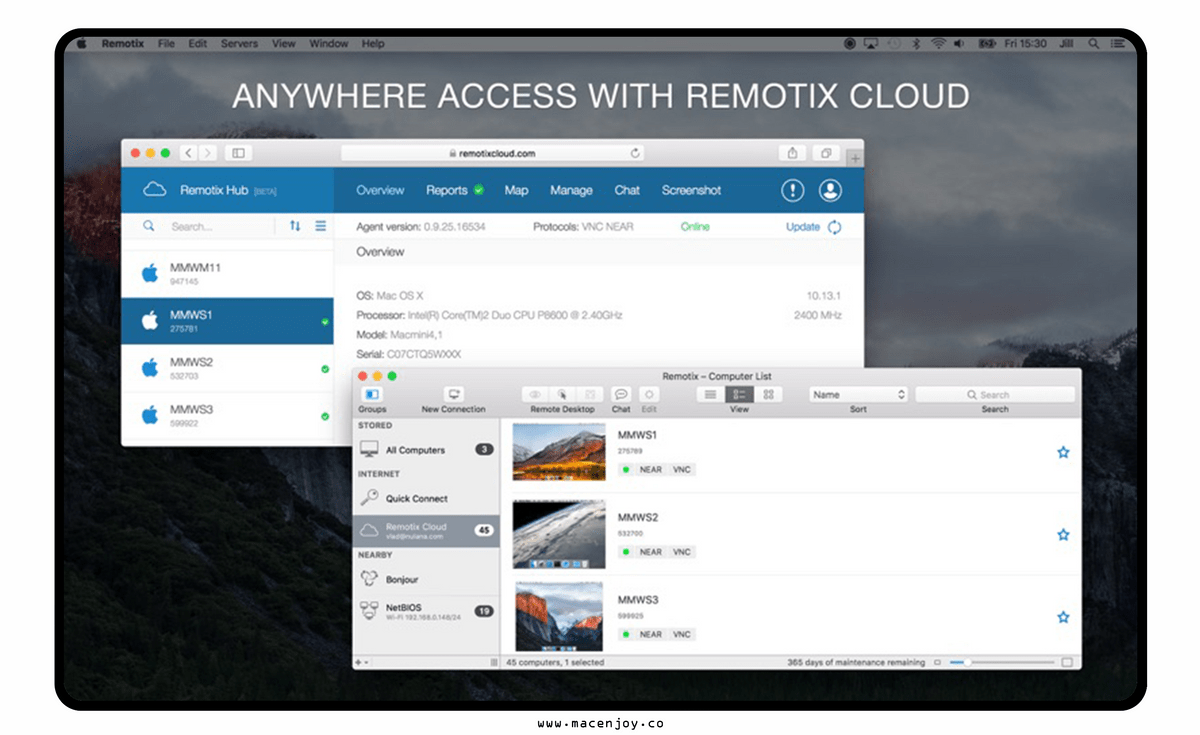Select MMWS1 in the Hub computer list
1200x735 pixels.
[x=227, y=321]
